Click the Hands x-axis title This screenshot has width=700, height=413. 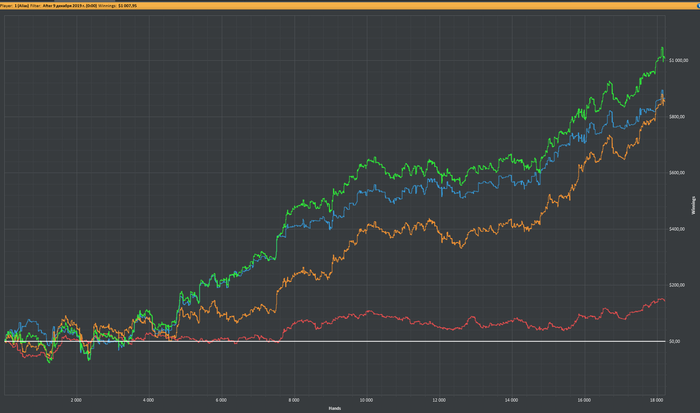click(335, 408)
